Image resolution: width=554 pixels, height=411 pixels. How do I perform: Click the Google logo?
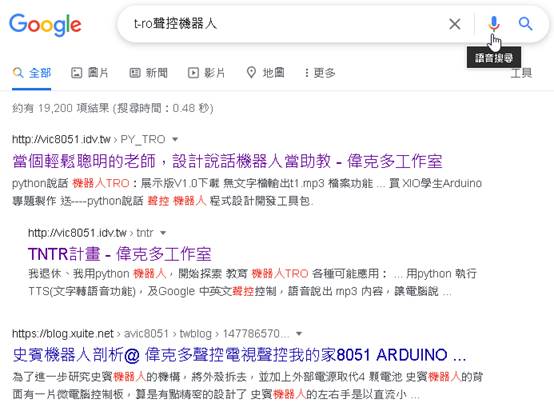[x=45, y=25]
